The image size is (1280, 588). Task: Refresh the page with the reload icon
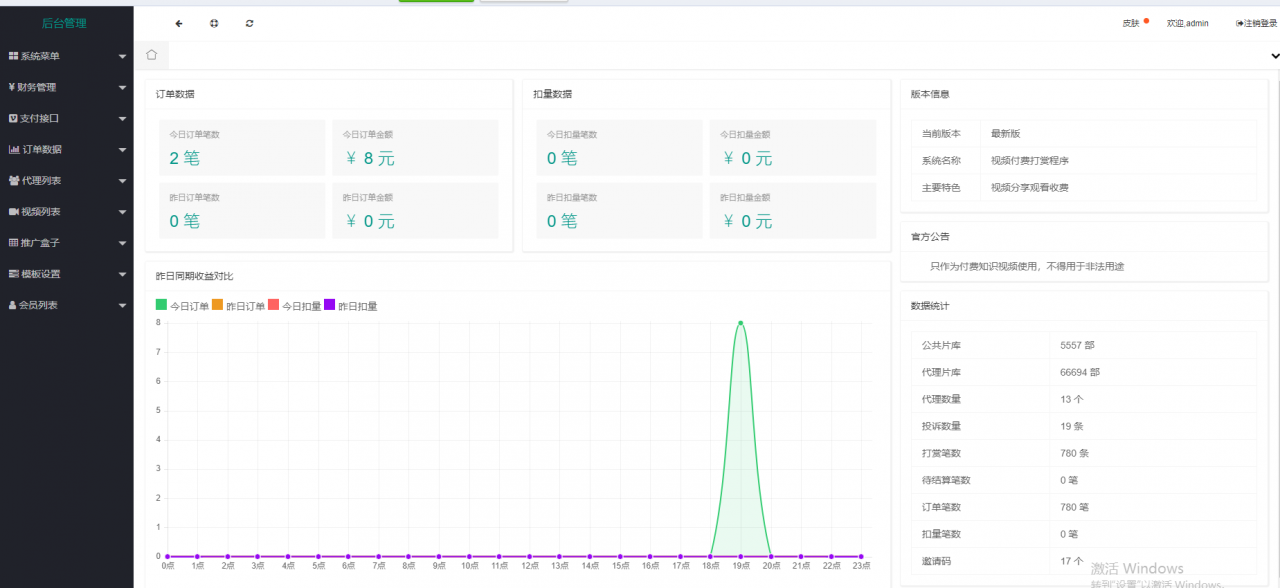(249, 23)
